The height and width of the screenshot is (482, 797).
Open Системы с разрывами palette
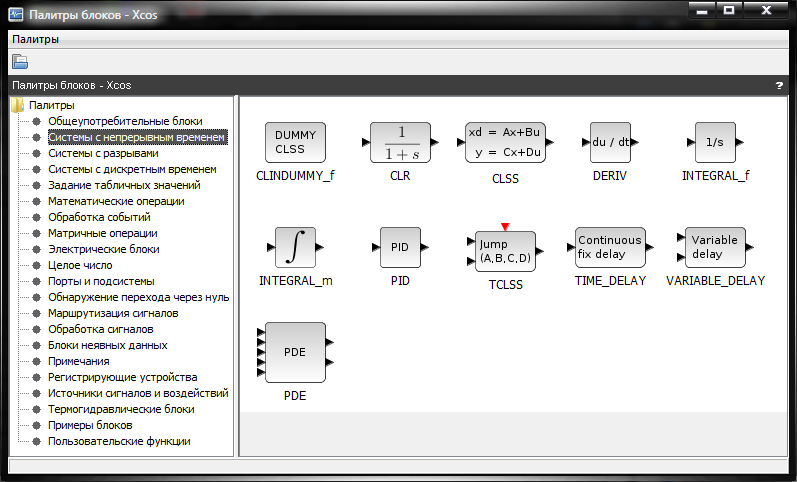pyautogui.click(x=103, y=153)
